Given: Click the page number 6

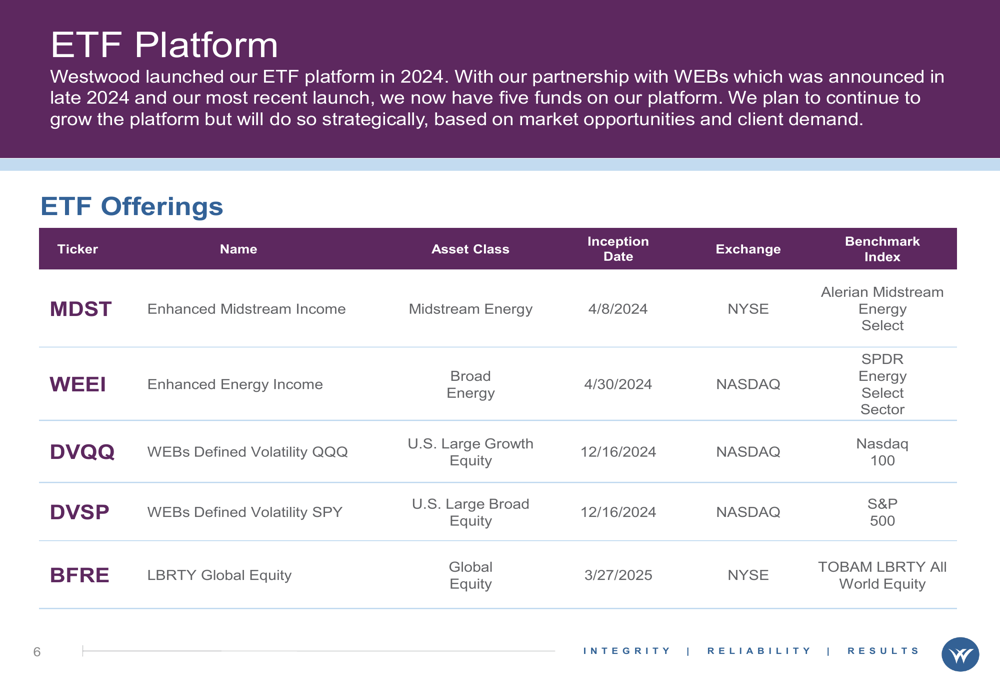Looking at the screenshot, I should pos(36,652).
